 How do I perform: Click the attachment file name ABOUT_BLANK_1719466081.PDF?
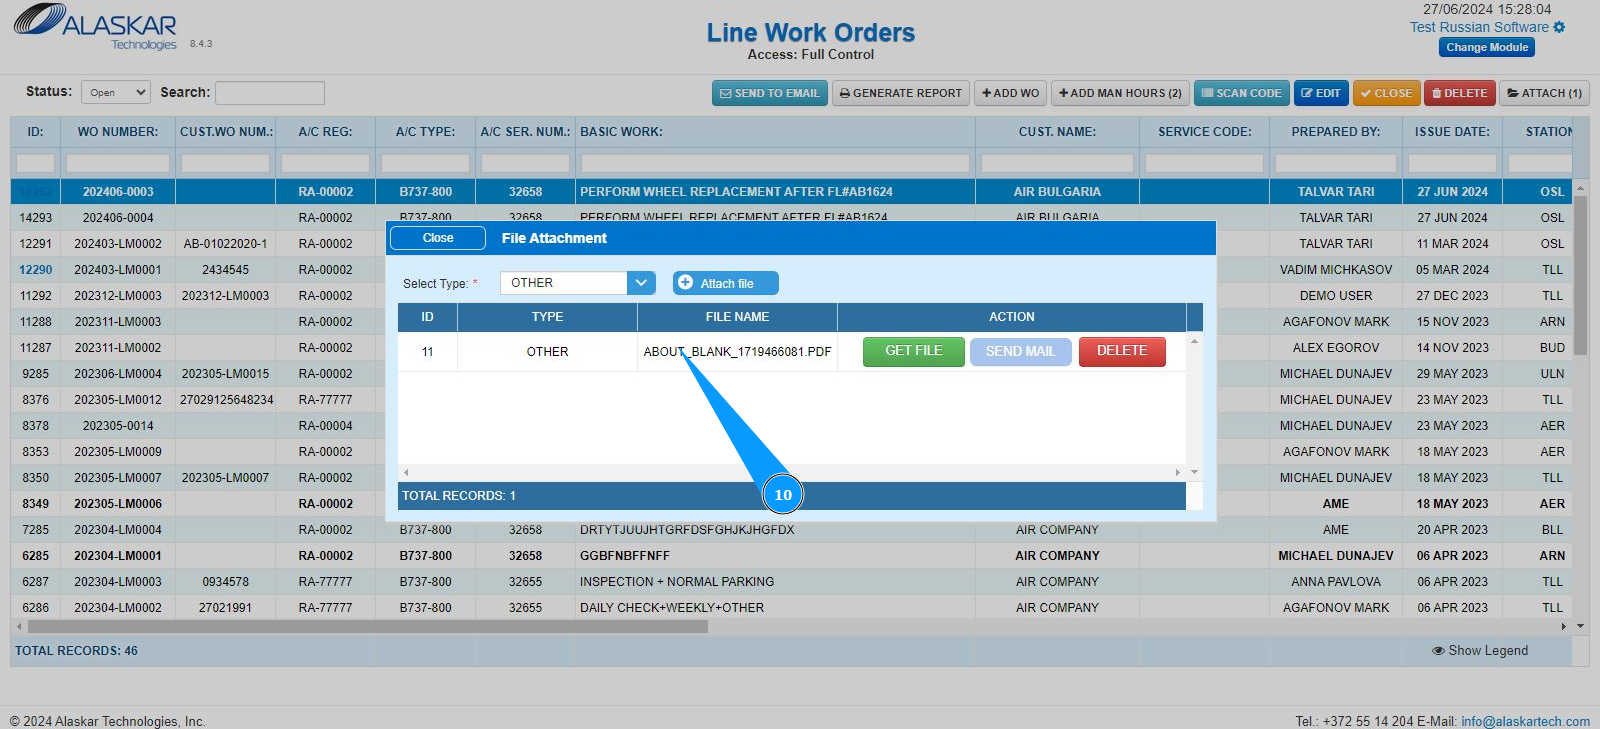point(737,352)
